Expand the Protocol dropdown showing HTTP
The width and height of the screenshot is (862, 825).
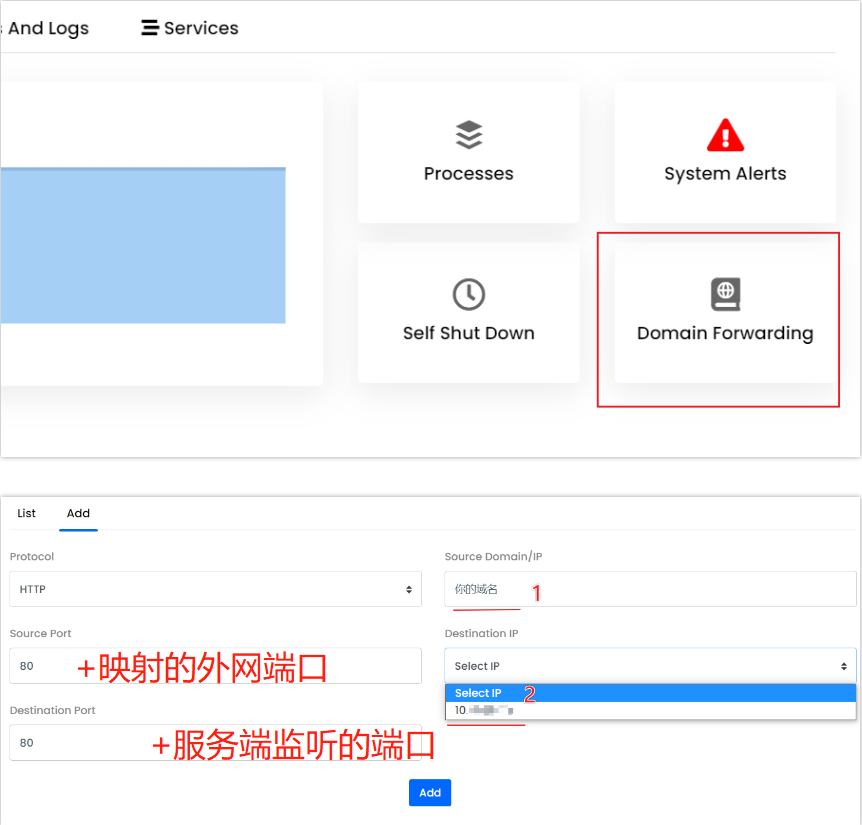215,590
